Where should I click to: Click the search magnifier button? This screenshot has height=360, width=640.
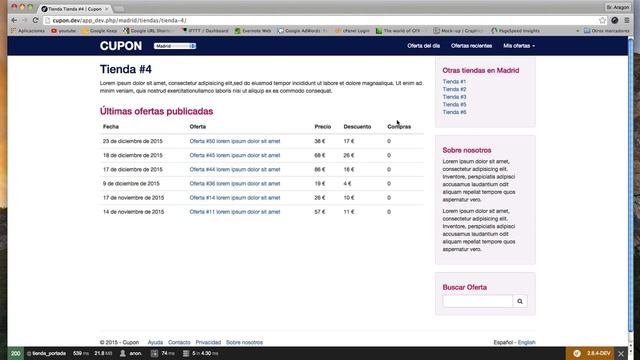[520, 301]
